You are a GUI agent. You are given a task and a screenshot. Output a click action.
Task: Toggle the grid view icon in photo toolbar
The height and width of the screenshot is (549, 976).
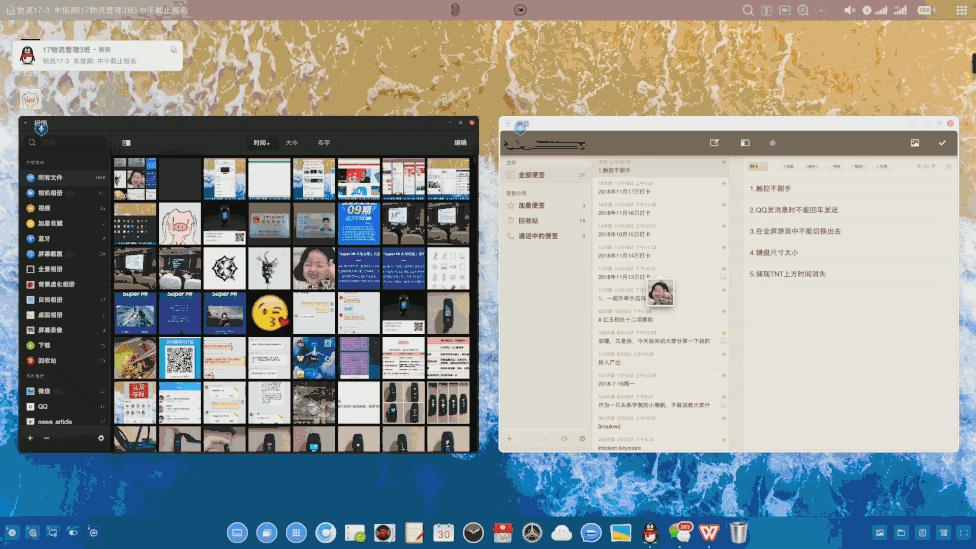[x=126, y=143]
